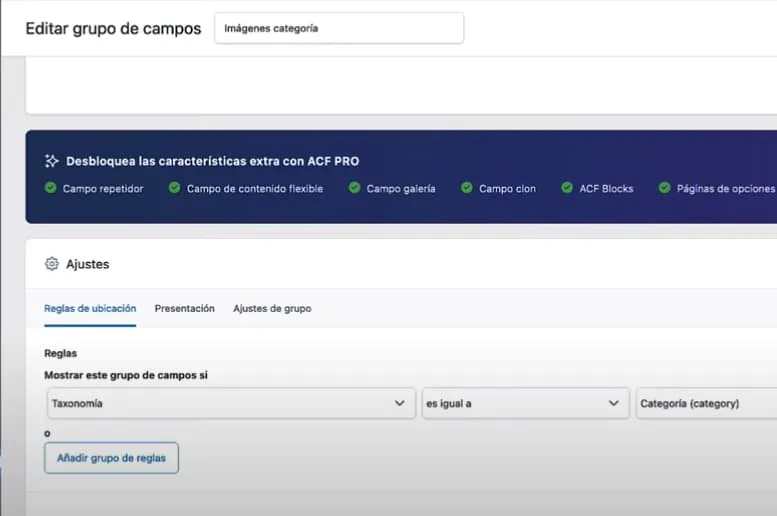Viewport: 777px width, 516px height.
Task: Click the gear icon next to Ajustes
Action: point(52,264)
